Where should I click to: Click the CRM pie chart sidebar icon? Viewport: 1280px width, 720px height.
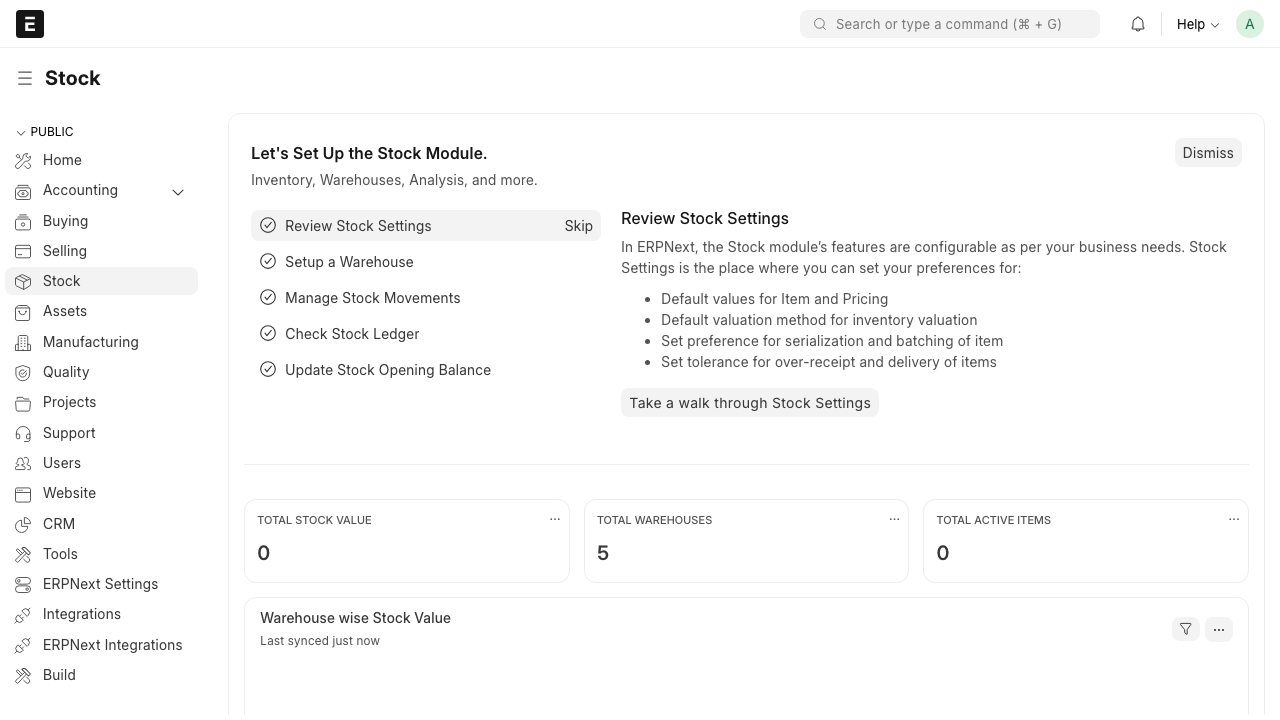click(23, 524)
